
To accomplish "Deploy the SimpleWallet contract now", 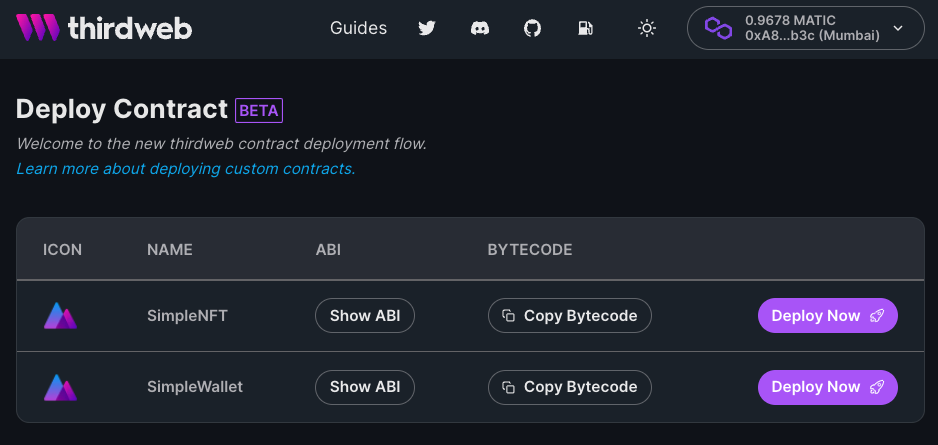I will tap(827, 387).
